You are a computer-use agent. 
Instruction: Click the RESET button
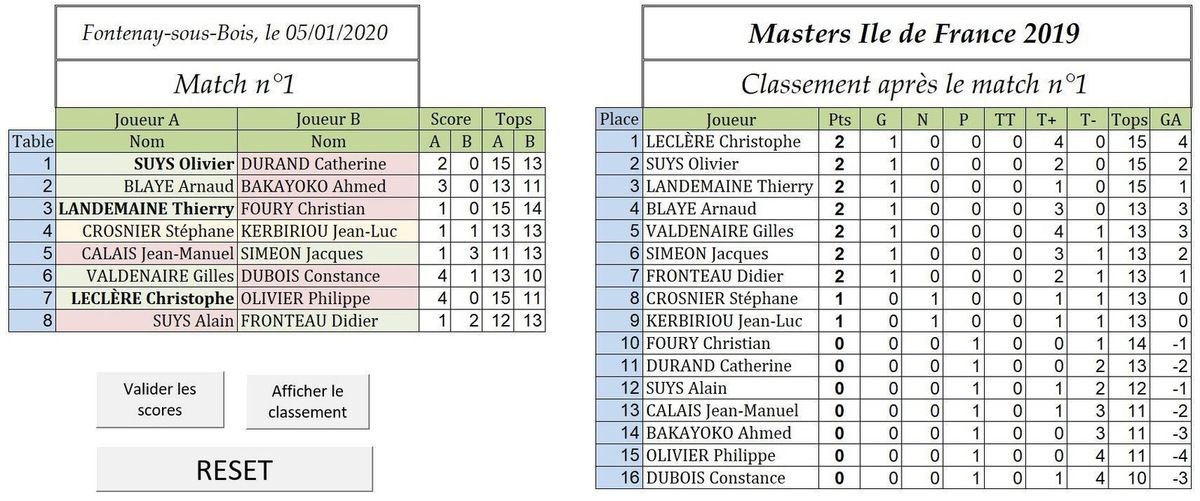[x=234, y=470]
